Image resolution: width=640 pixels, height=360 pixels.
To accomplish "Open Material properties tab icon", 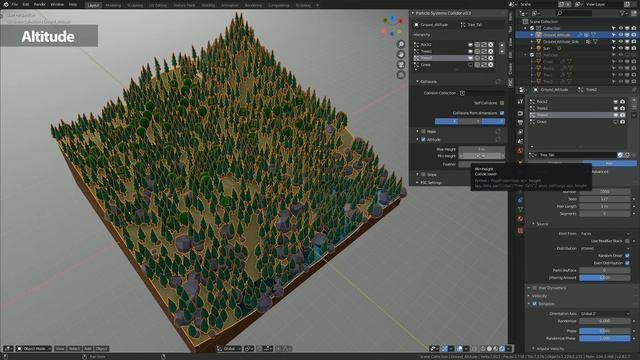I will click(520, 219).
